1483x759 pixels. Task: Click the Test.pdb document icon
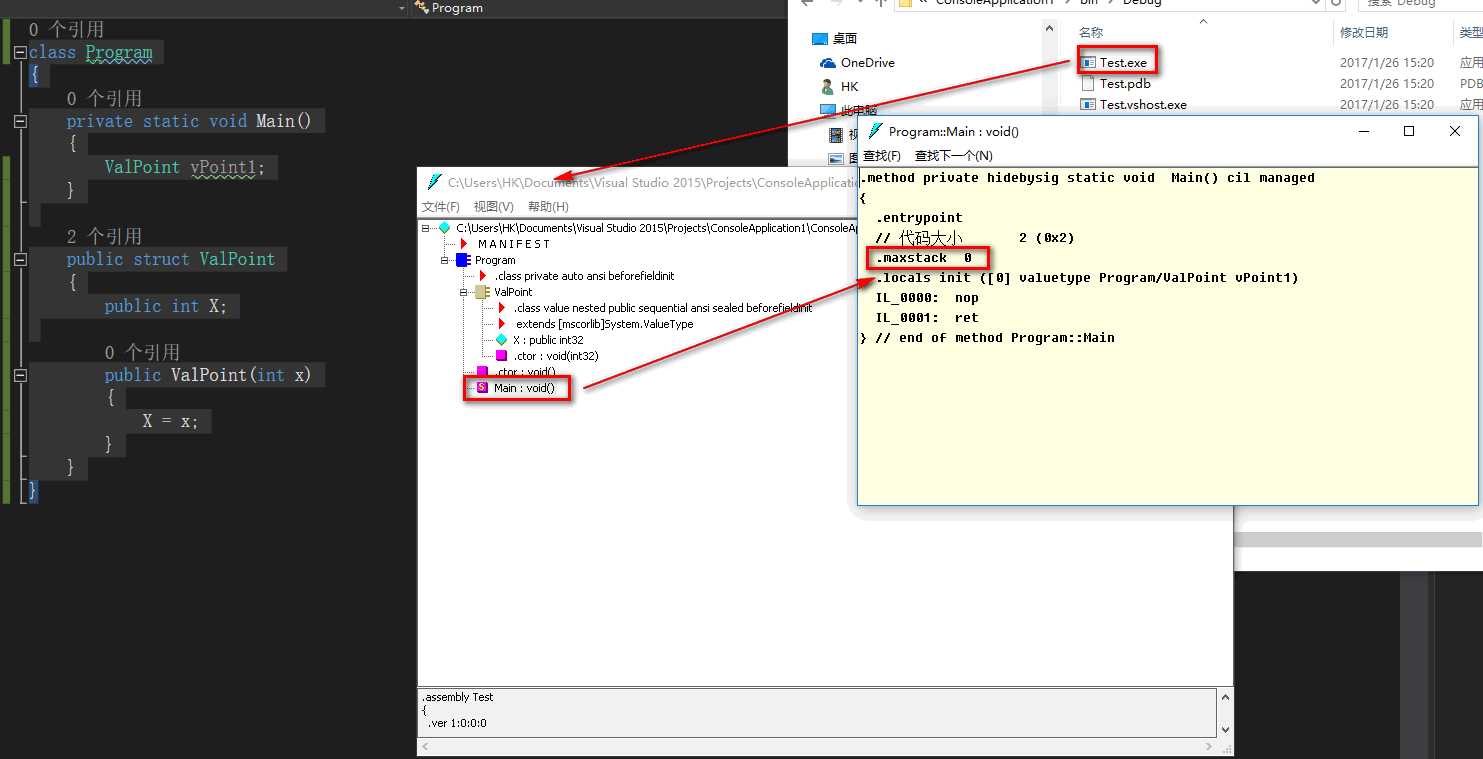(1088, 84)
